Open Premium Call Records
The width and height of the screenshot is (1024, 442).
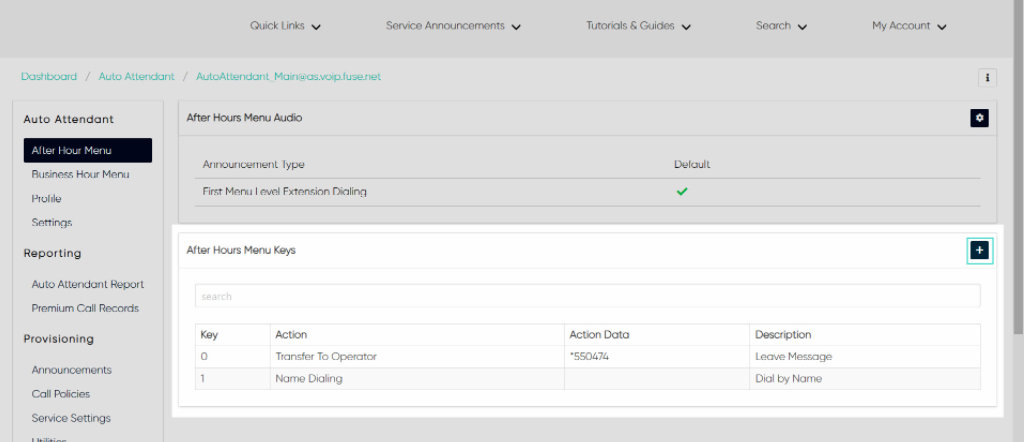coord(85,308)
